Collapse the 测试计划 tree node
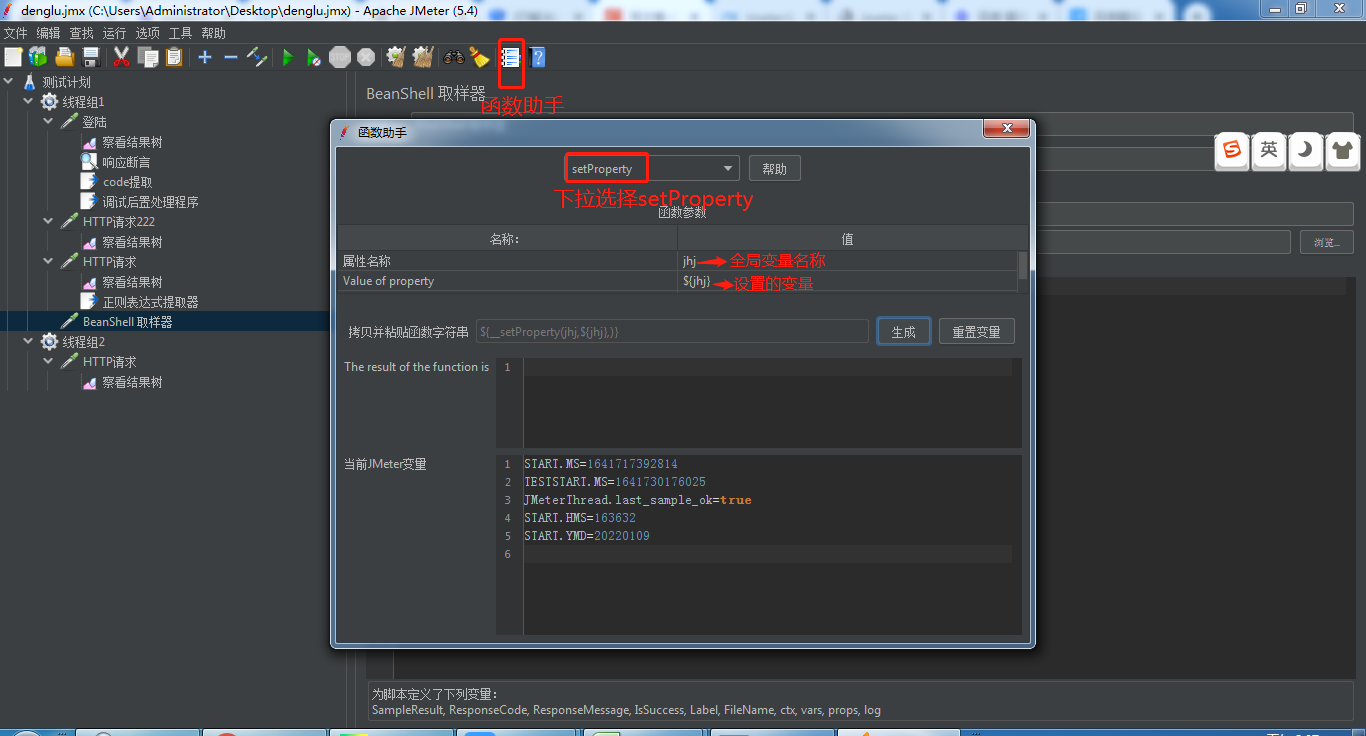Image resolution: width=1366 pixels, height=736 pixels. pyautogui.click(x=9, y=81)
